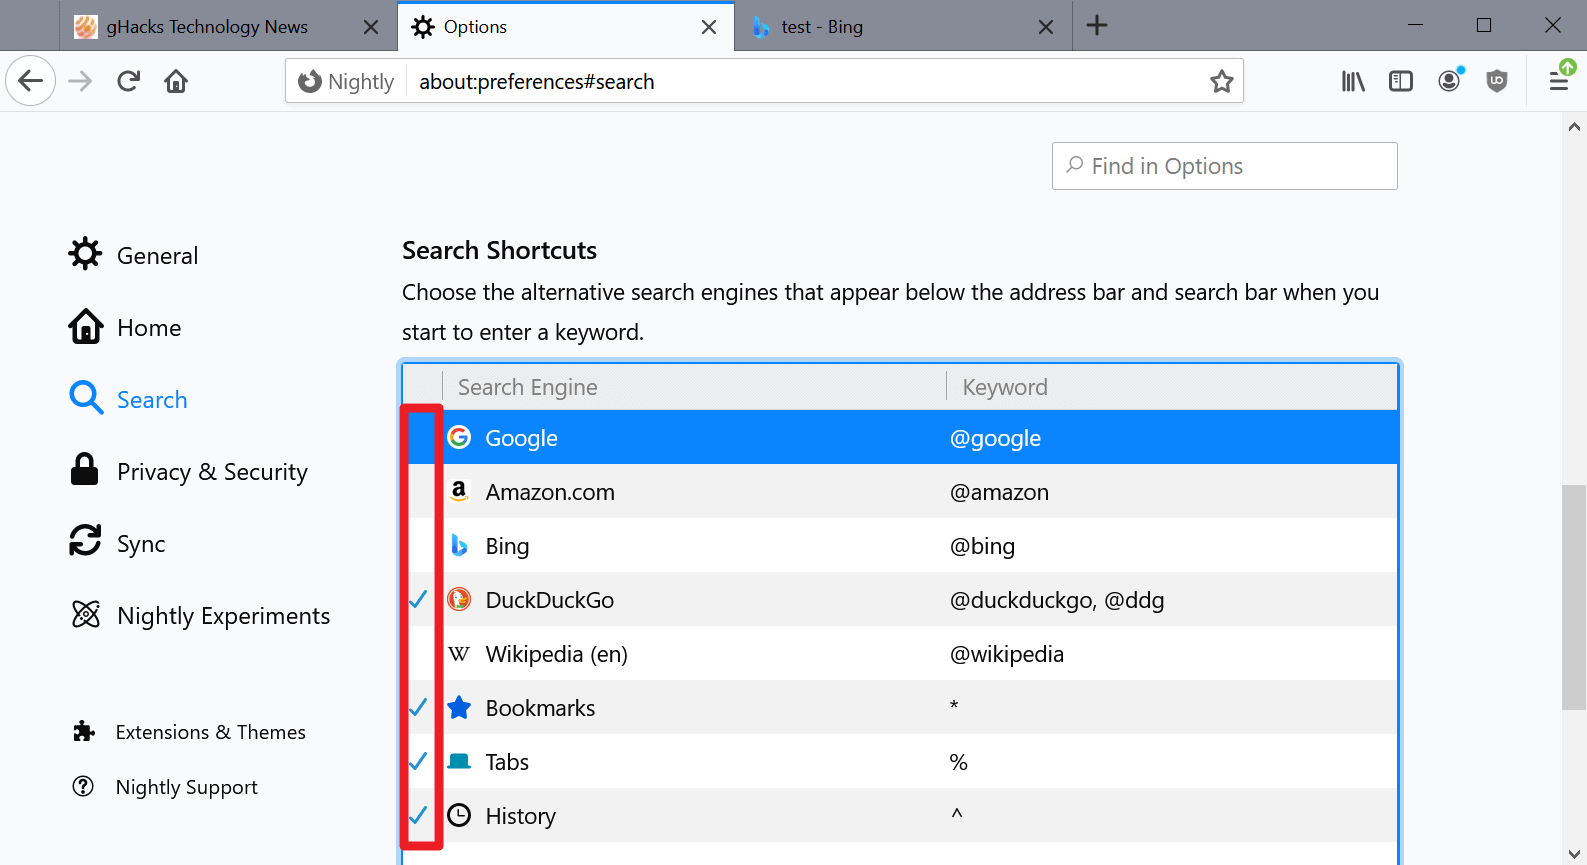Close the Options tab
Viewport: 1587px width, 865px height.
709,27
